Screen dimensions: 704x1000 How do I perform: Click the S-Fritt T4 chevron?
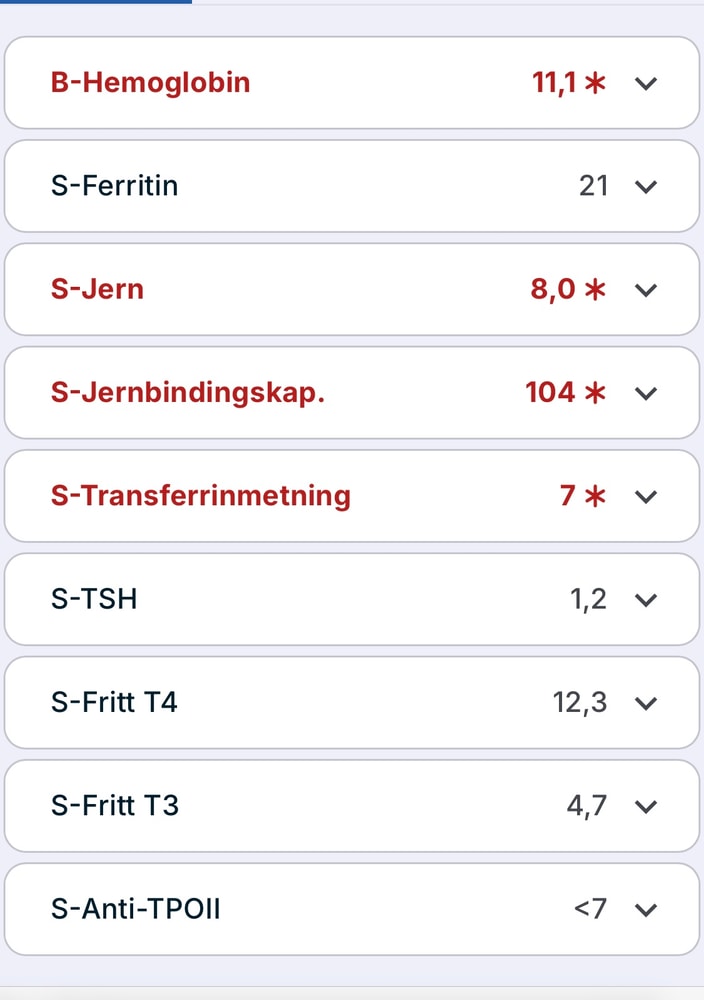pyautogui.click(x=646, y=703)
